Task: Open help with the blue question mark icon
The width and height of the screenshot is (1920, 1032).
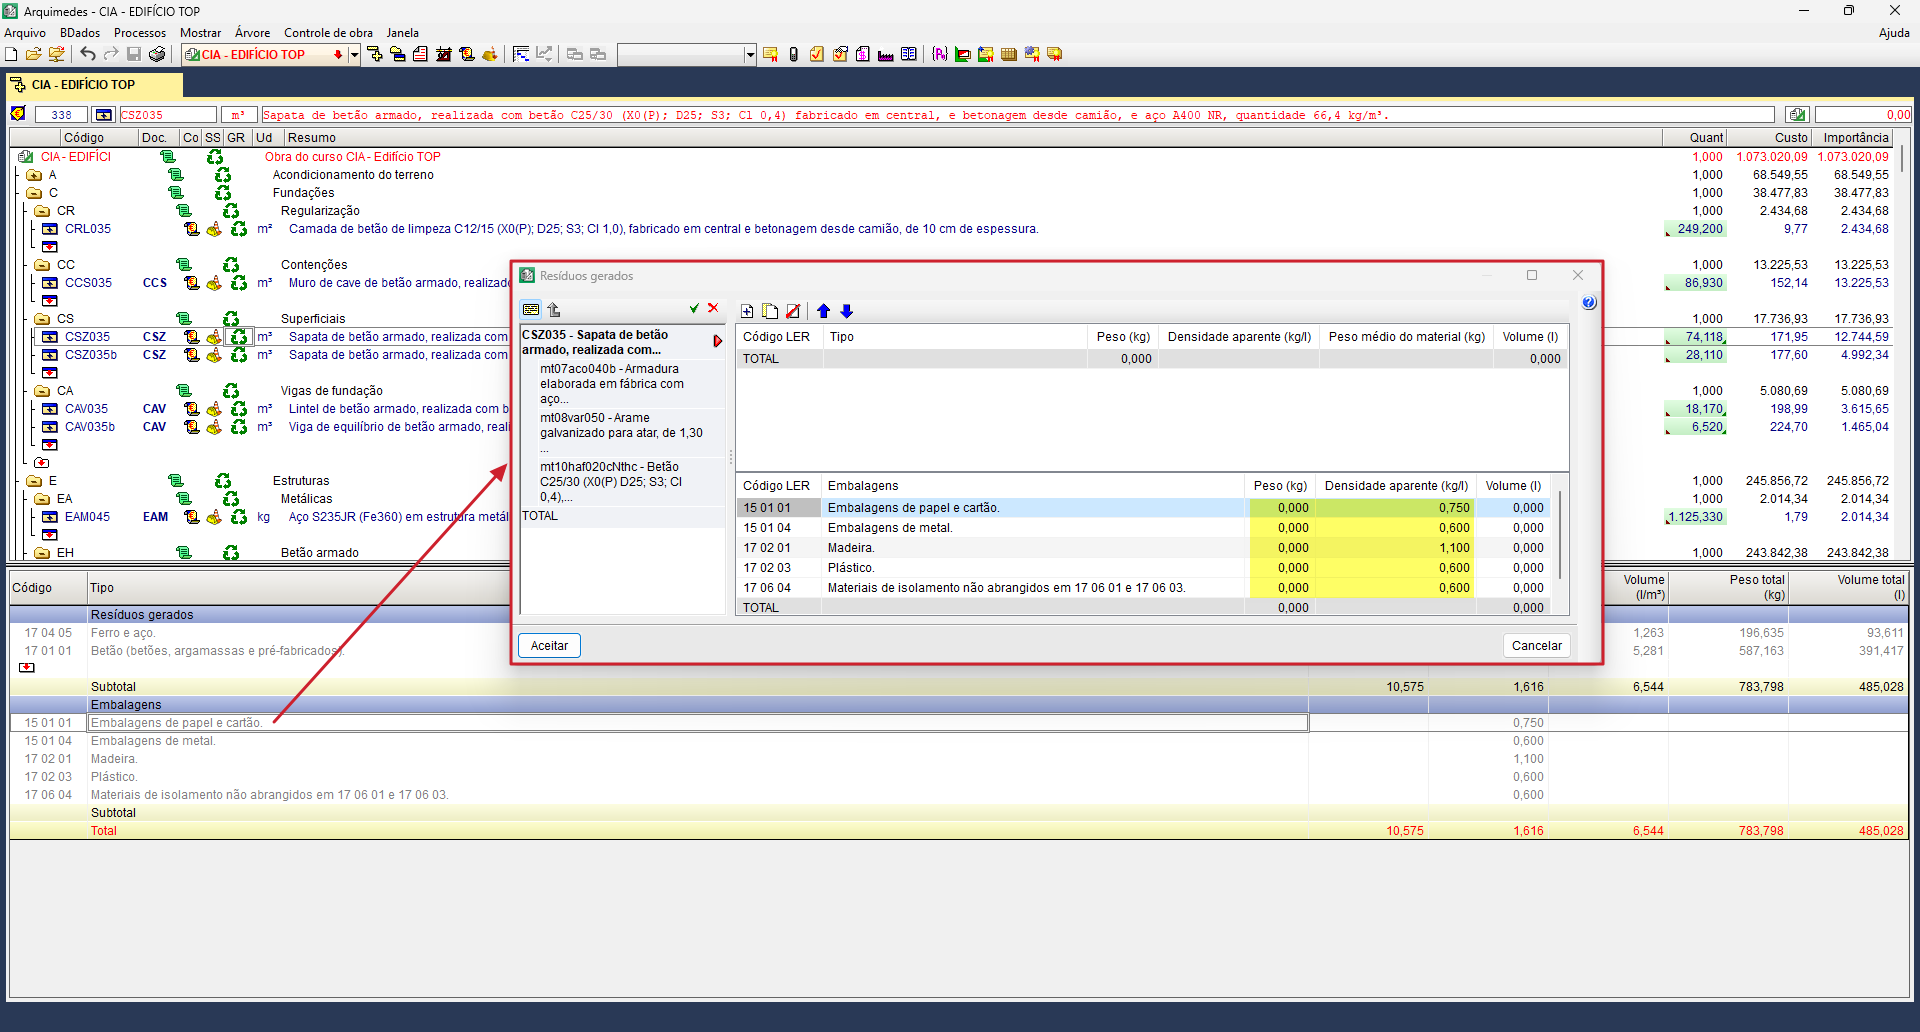Action: pos(1589,303)
